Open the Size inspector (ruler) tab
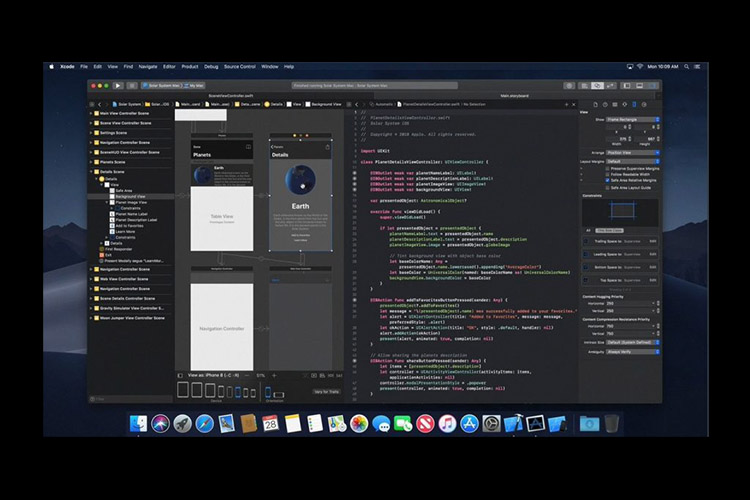This screenshot has height=500, width=750. (x=634, y=104)
